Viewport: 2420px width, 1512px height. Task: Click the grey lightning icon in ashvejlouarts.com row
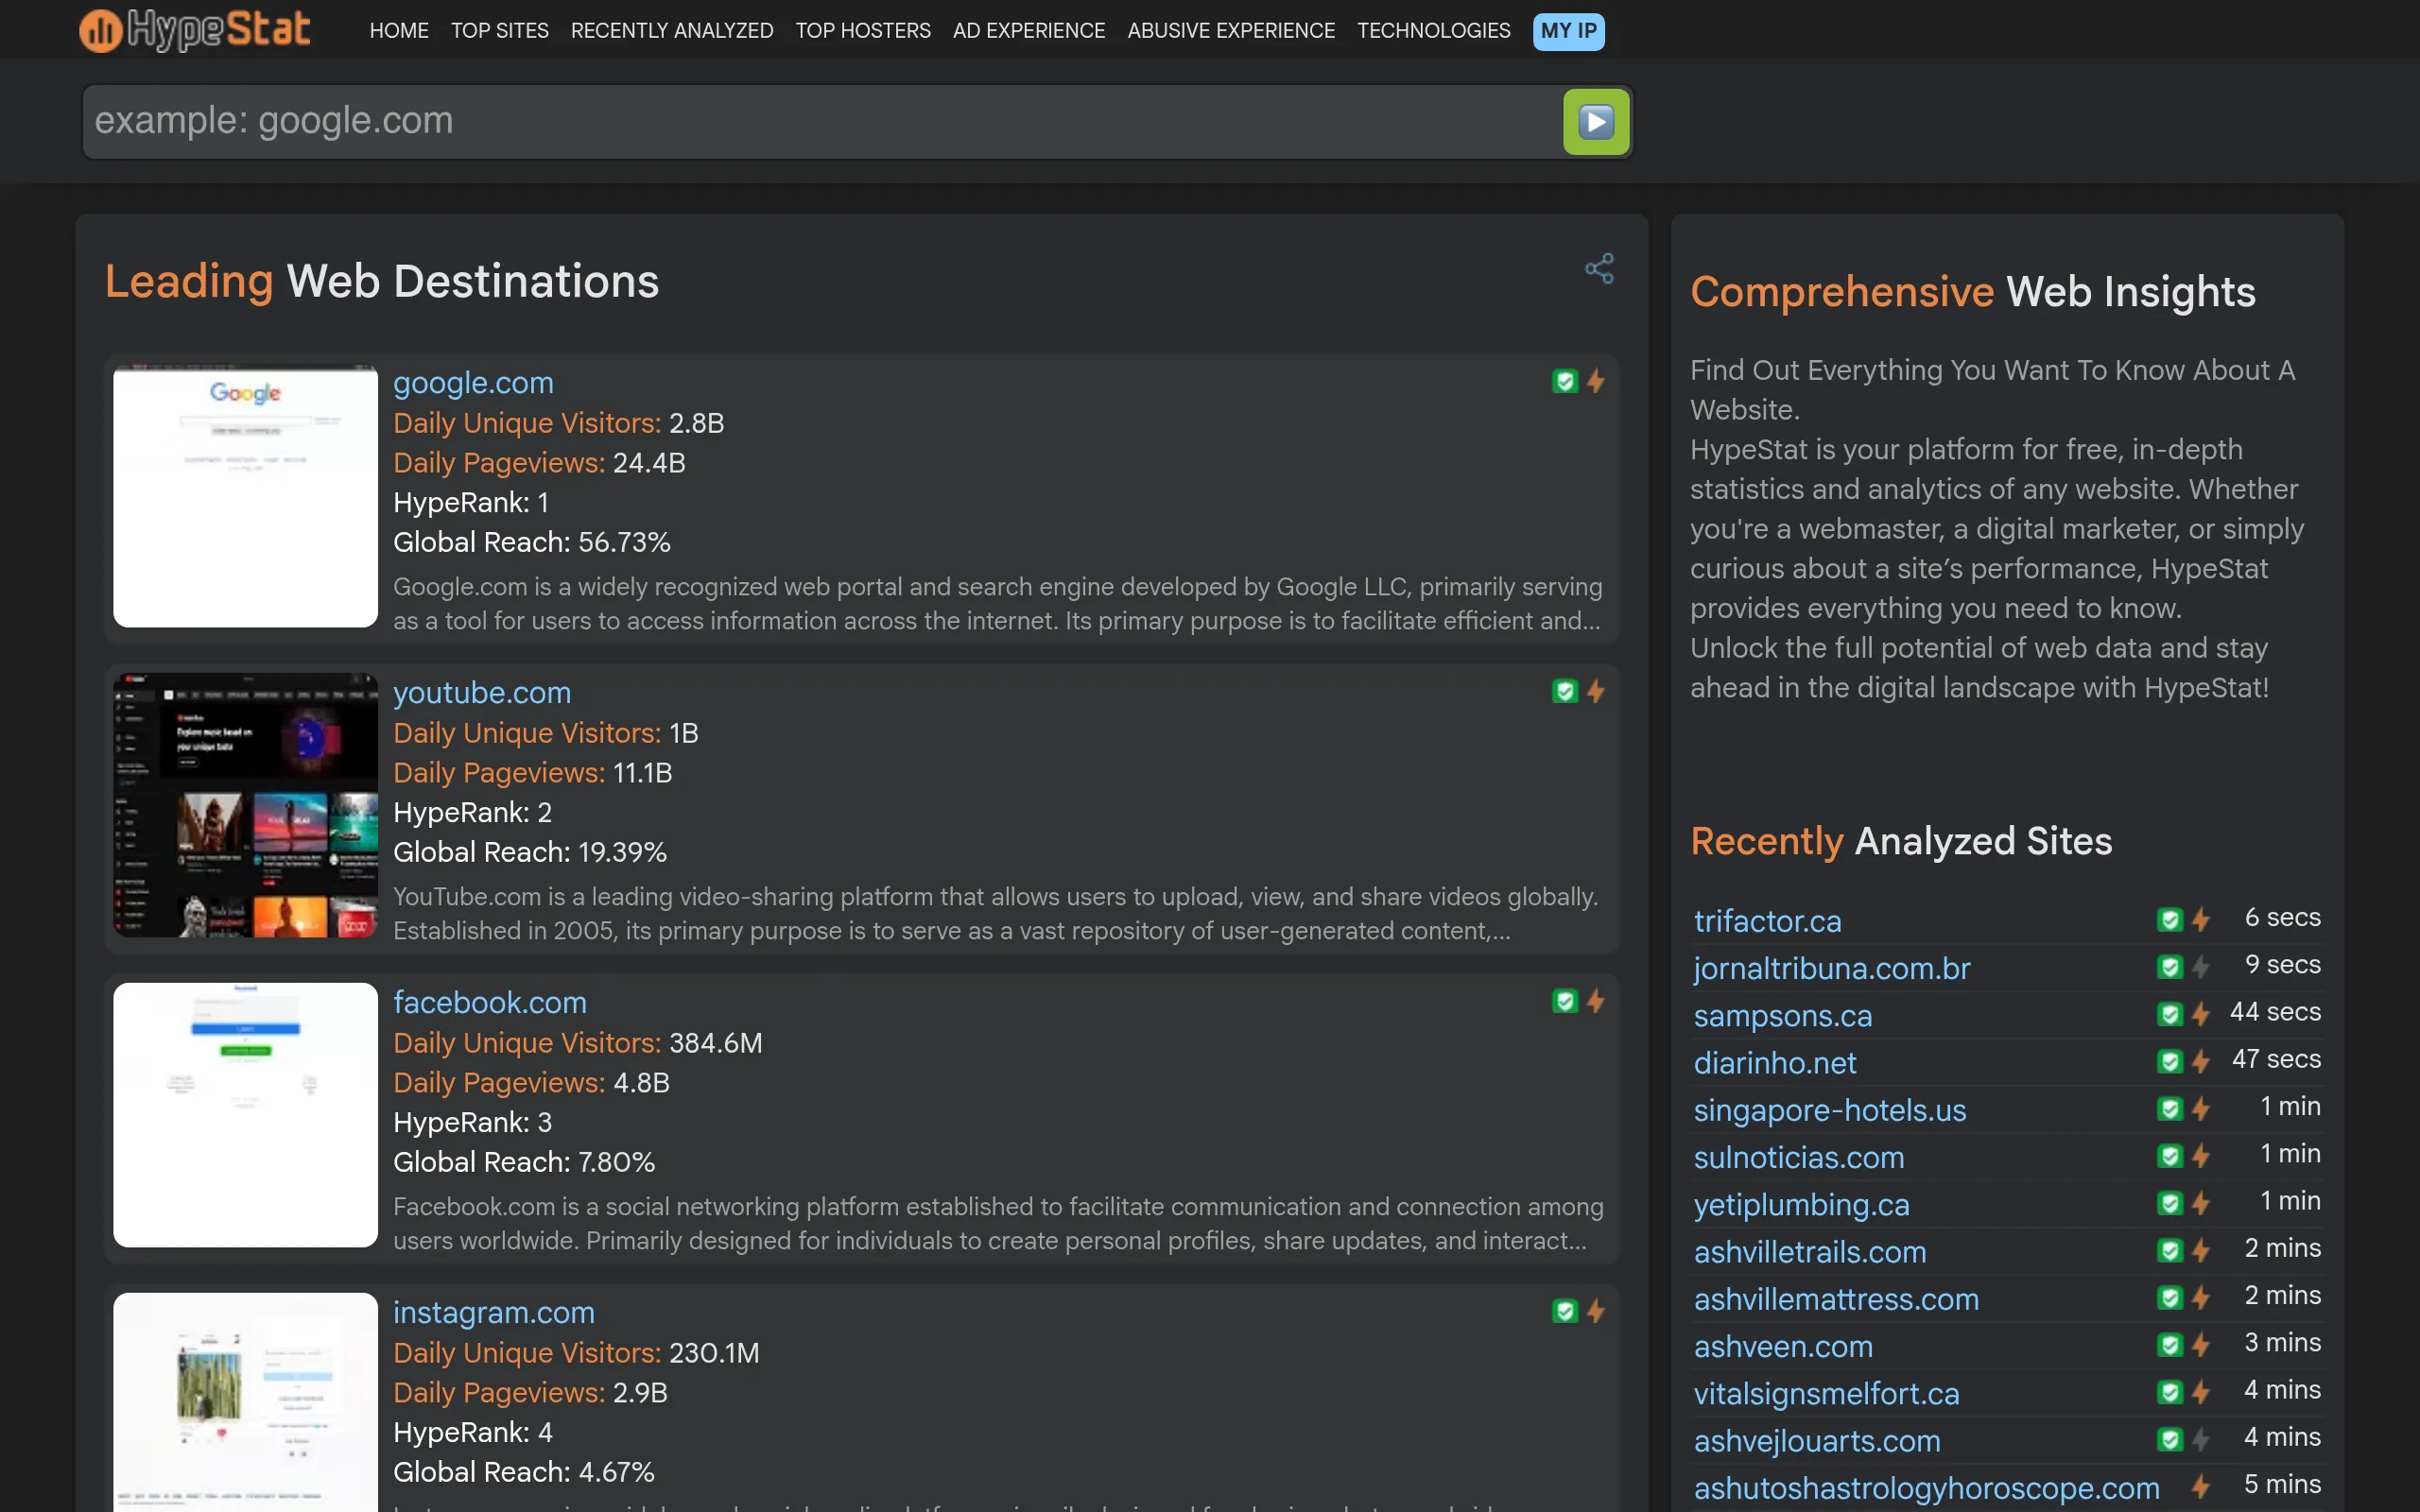2200,1439
